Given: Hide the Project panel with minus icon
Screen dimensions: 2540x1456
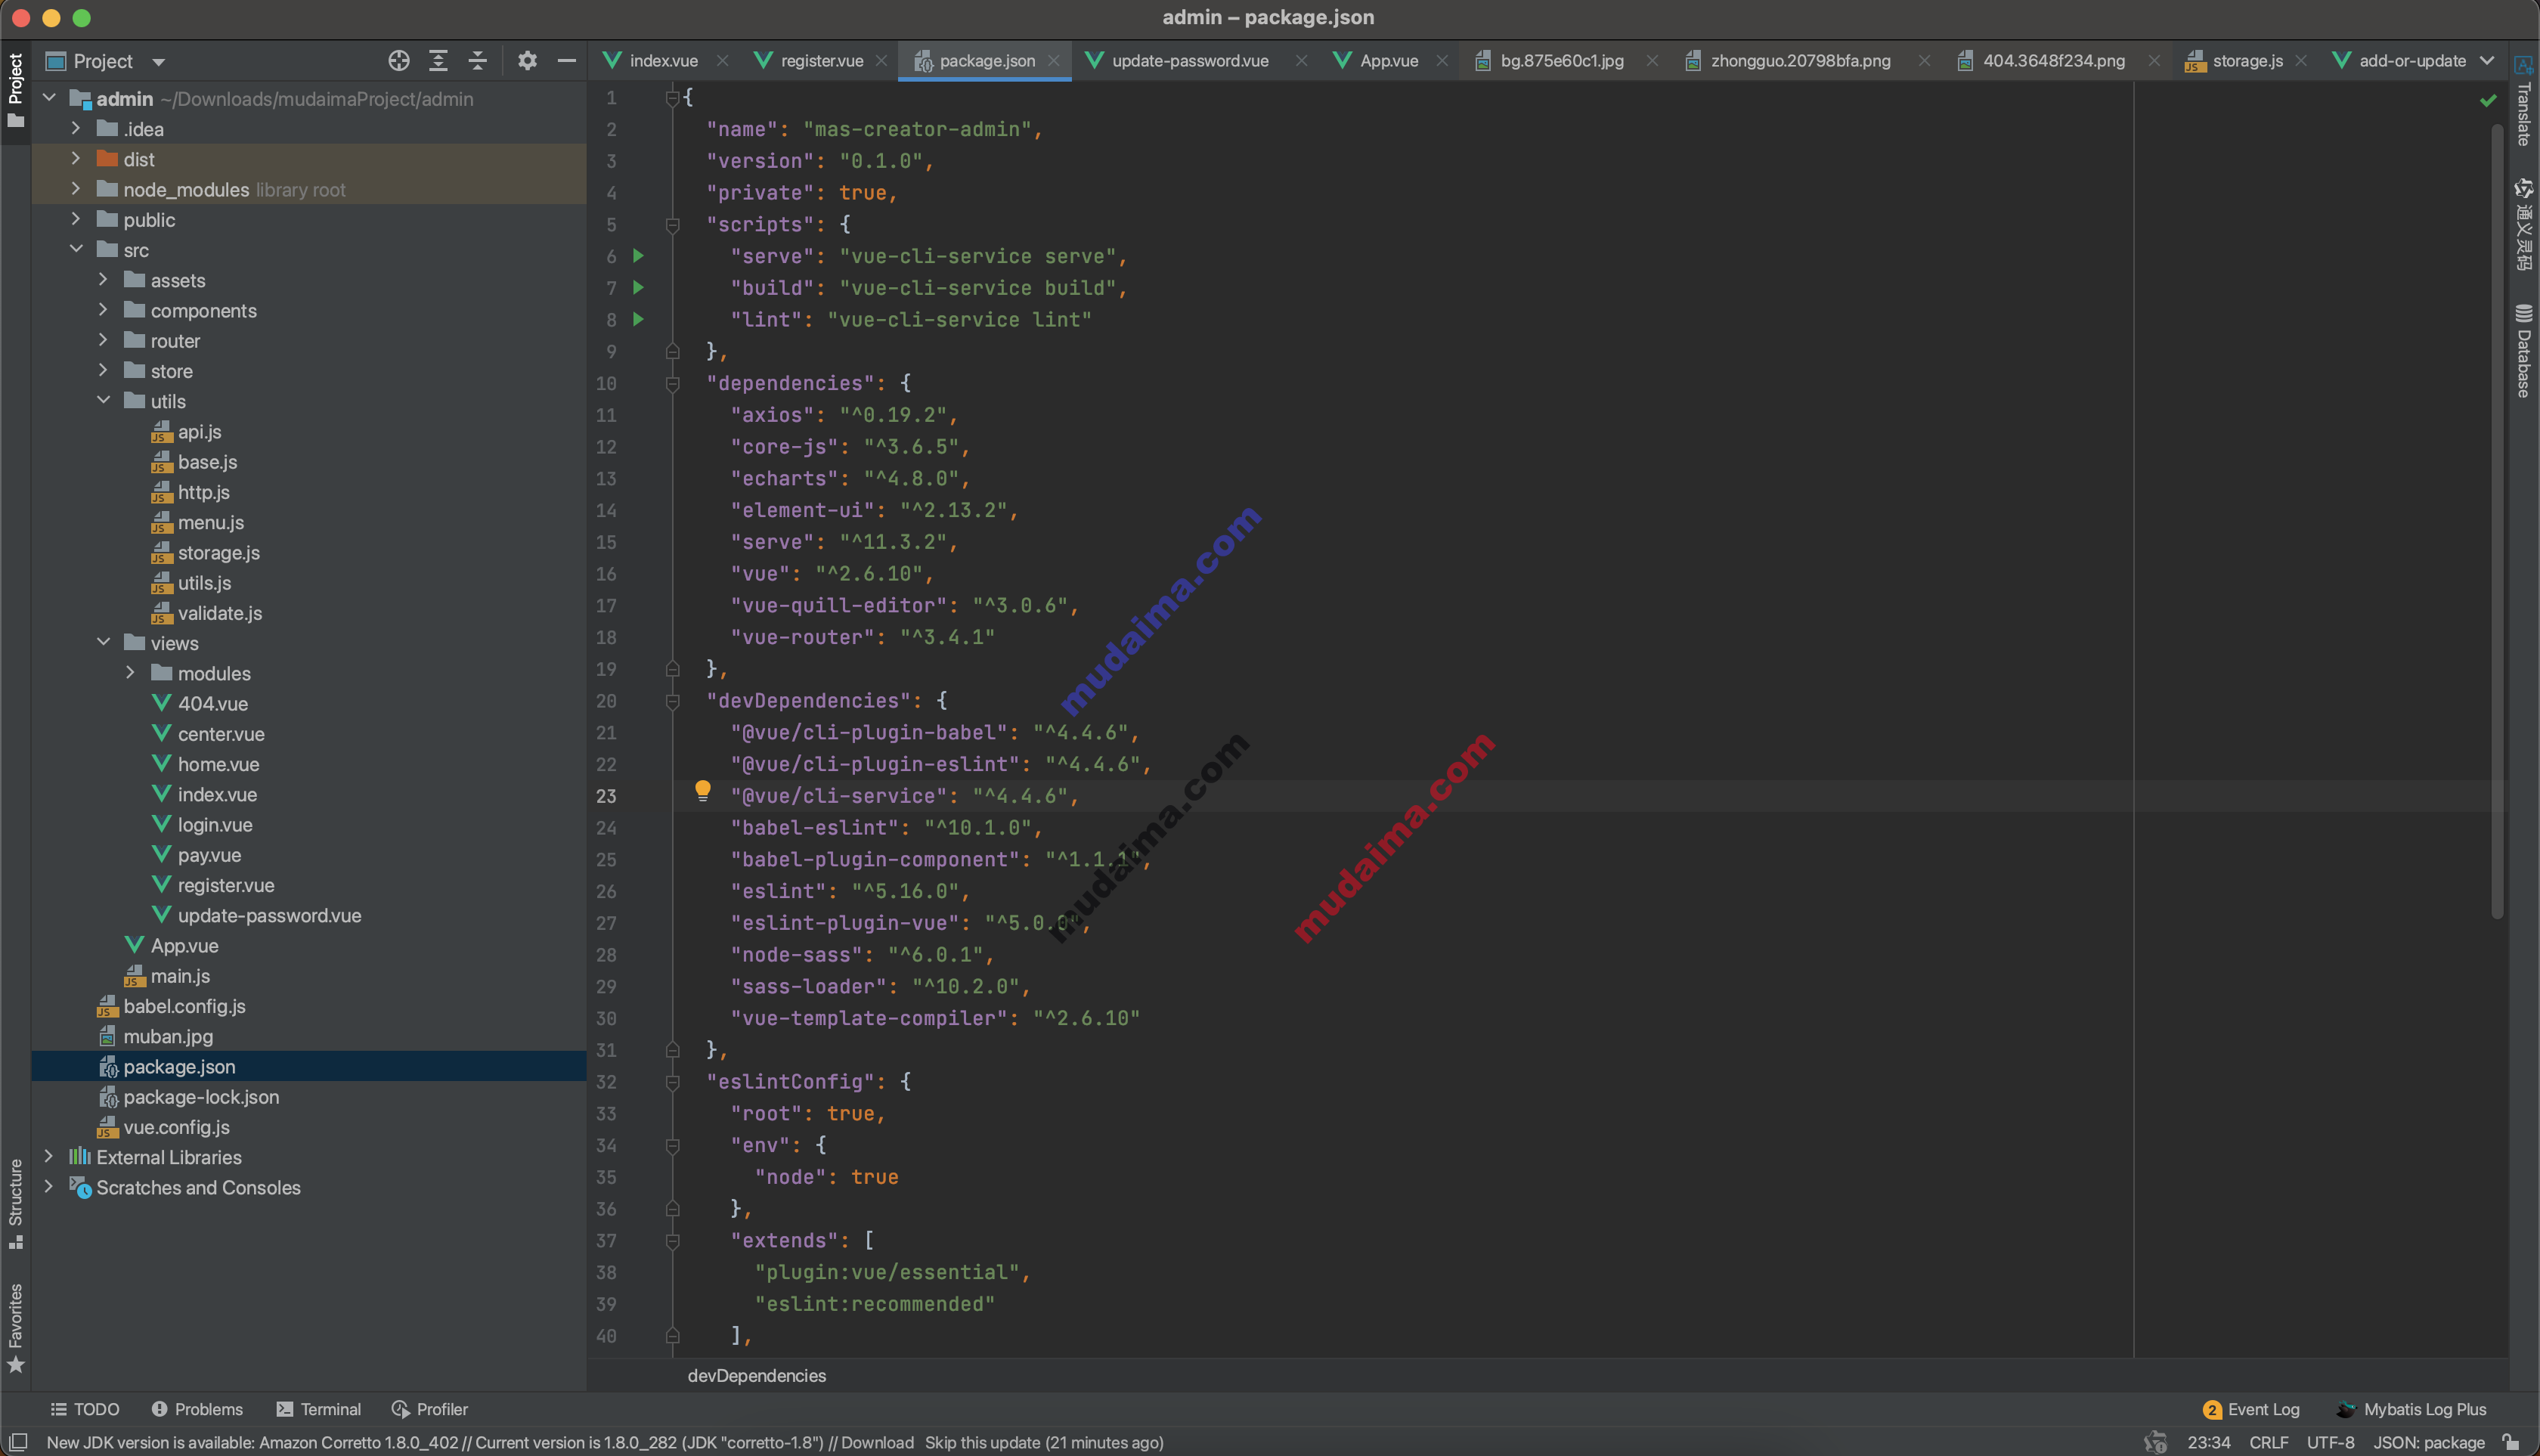Looking at the screenshot, I should click(566, 61).
